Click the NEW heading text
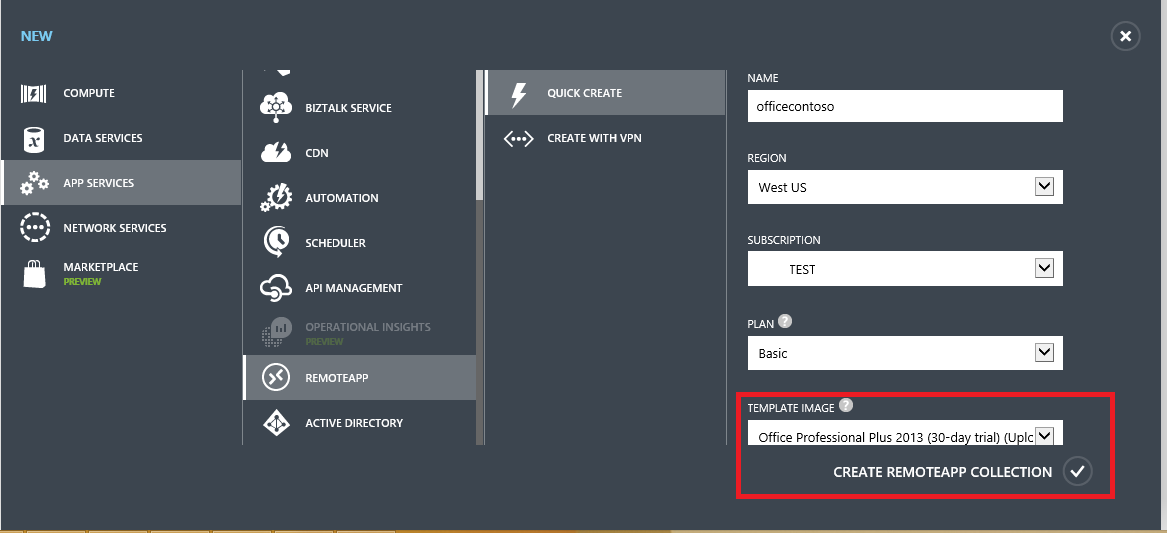The image size is (1167, 533). click(36, 36)
